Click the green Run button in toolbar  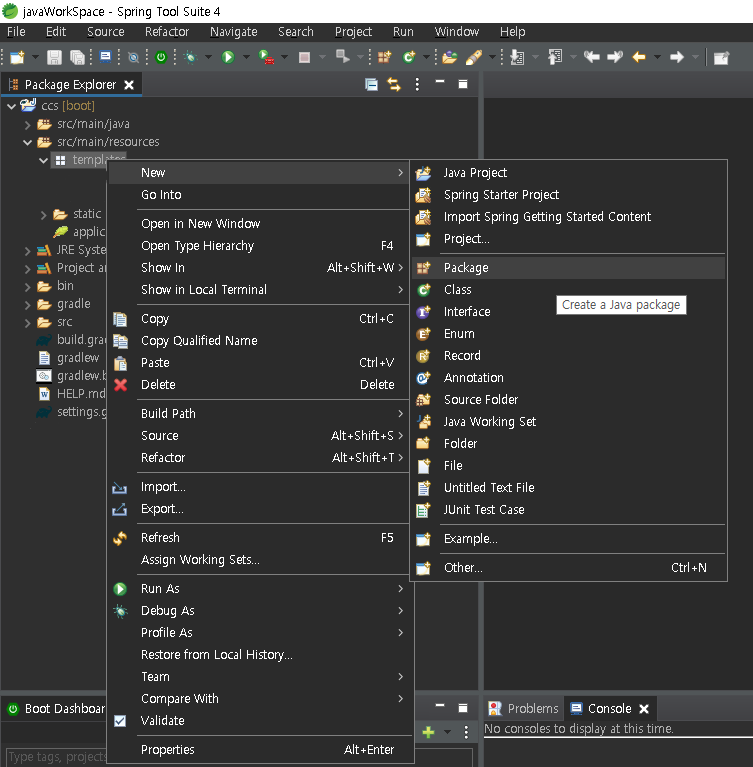[228, 57]
